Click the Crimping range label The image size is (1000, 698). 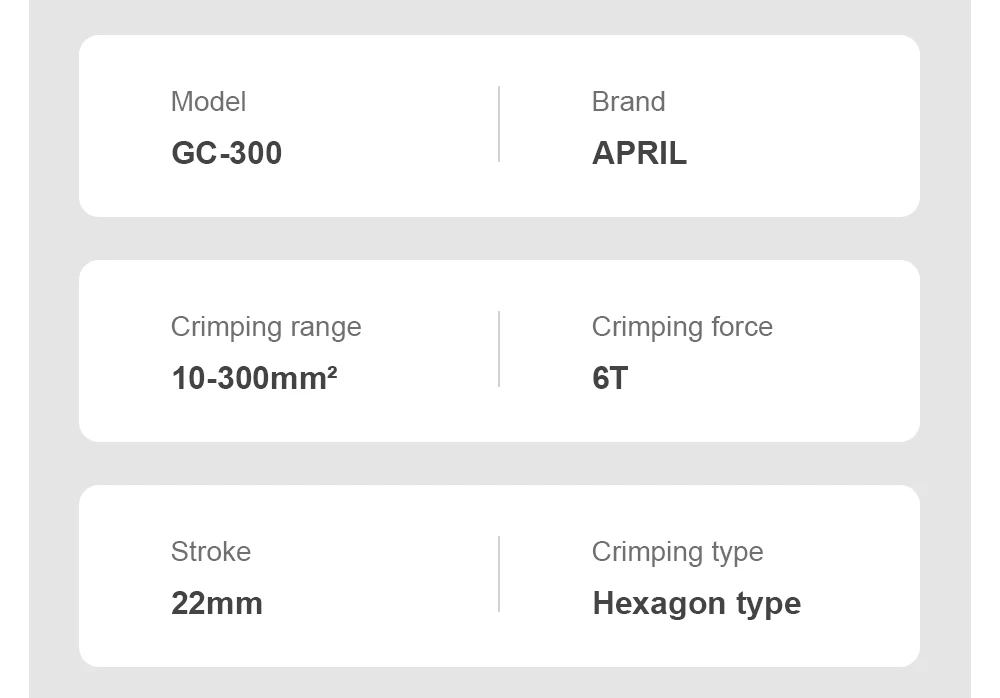(x=266, y=327)
